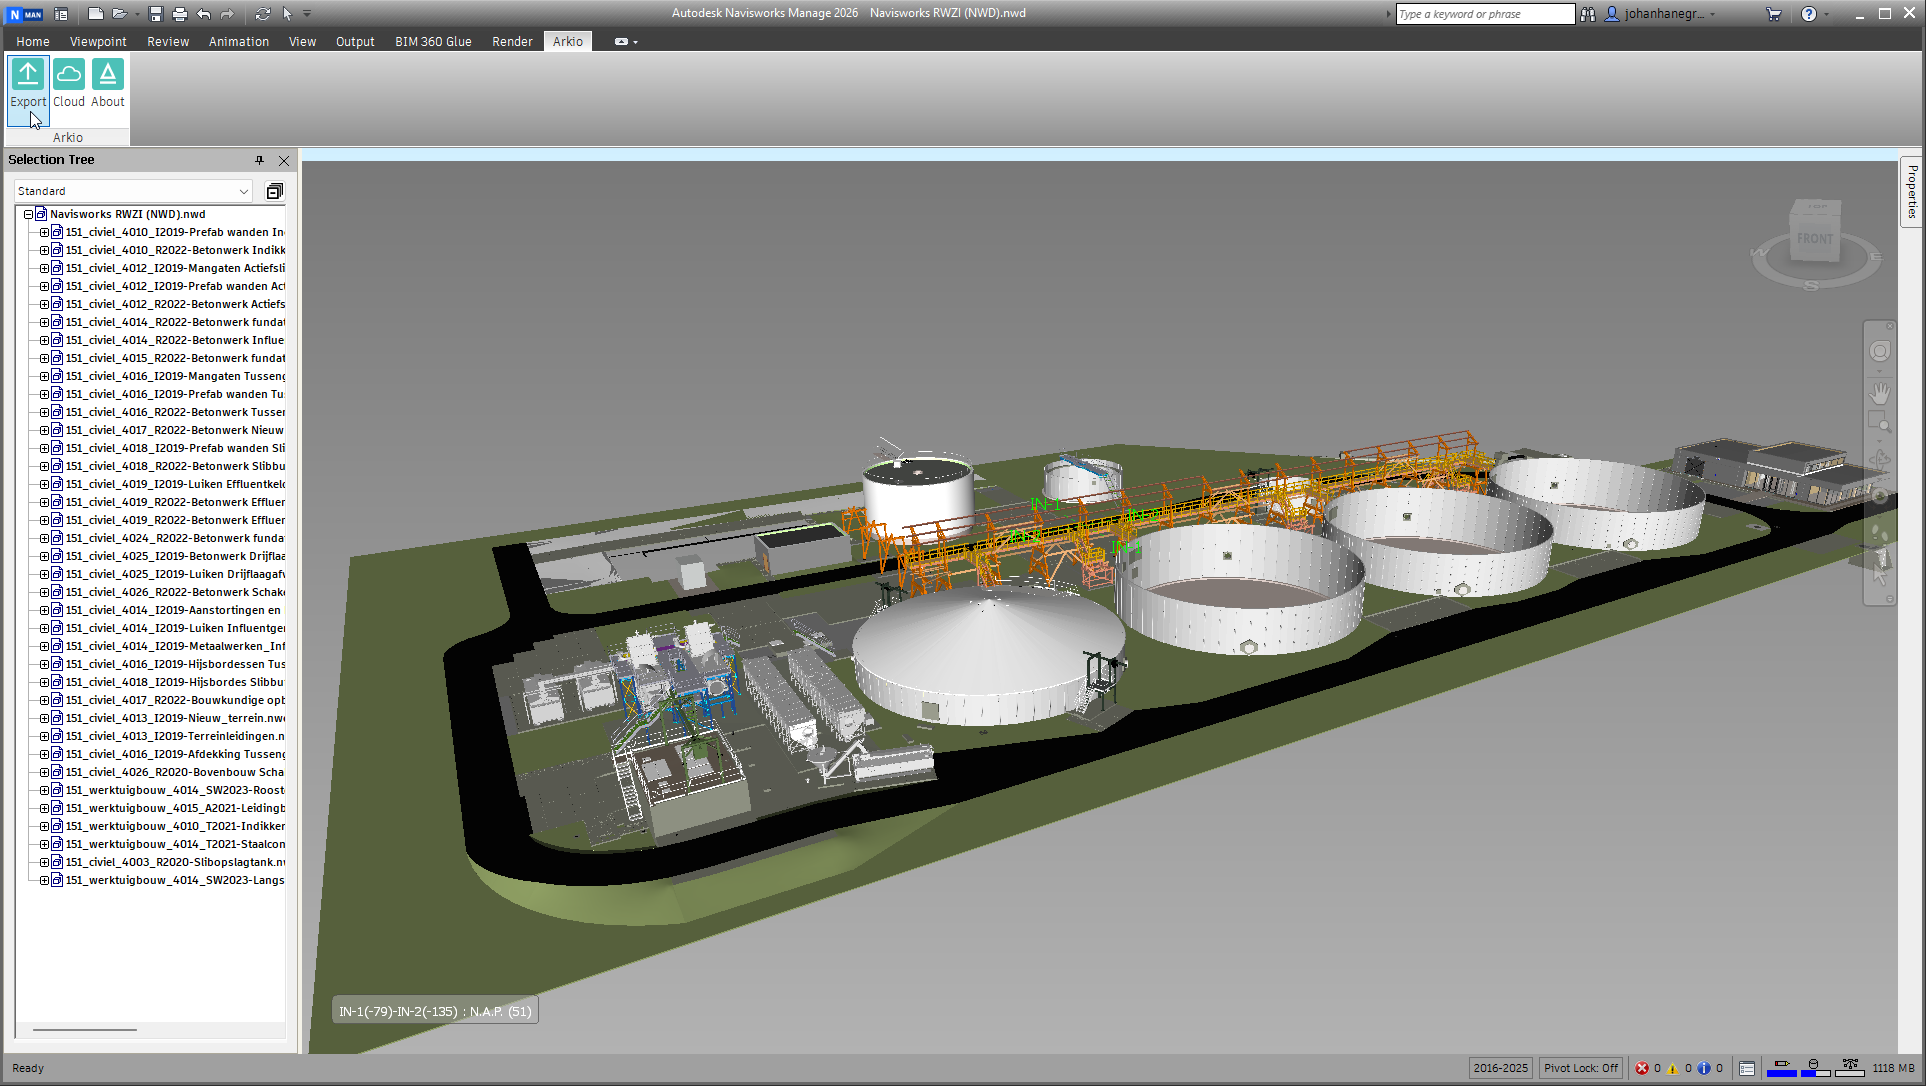
Task: Click the Help question mark icon
Action: 1809,14
